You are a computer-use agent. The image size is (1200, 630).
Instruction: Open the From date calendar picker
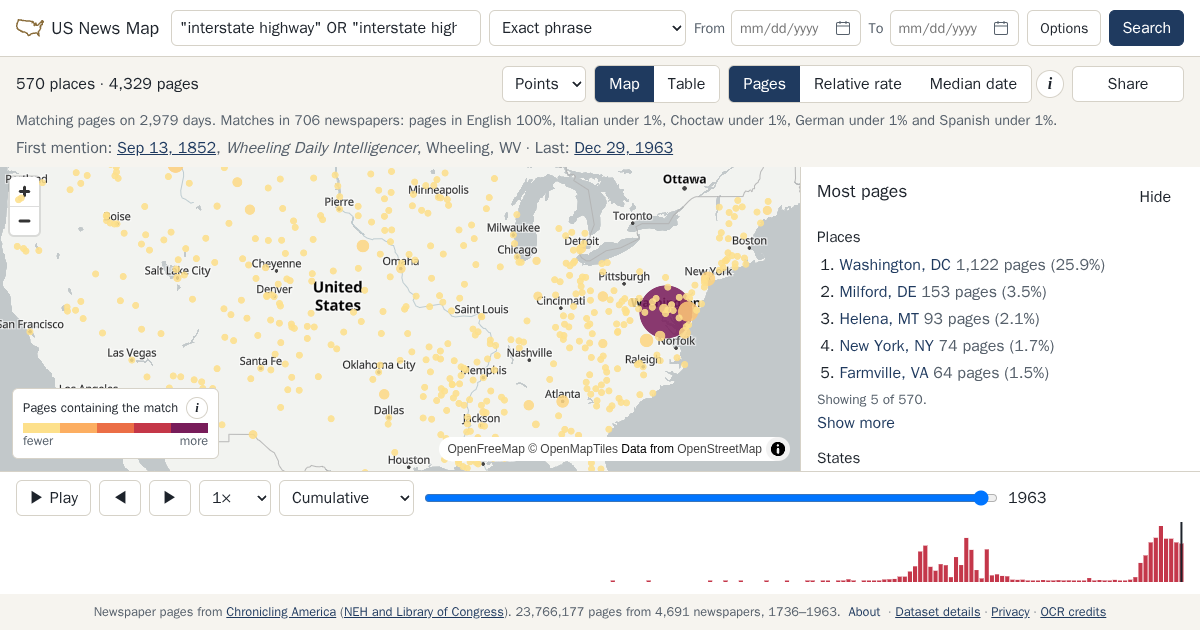[843, 28]
